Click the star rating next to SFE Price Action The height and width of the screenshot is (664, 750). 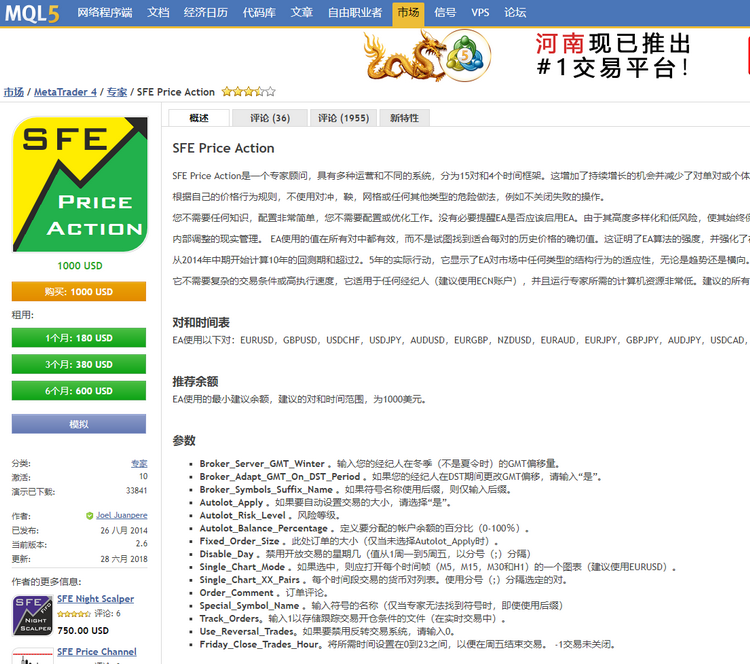[x=249, y=91]
